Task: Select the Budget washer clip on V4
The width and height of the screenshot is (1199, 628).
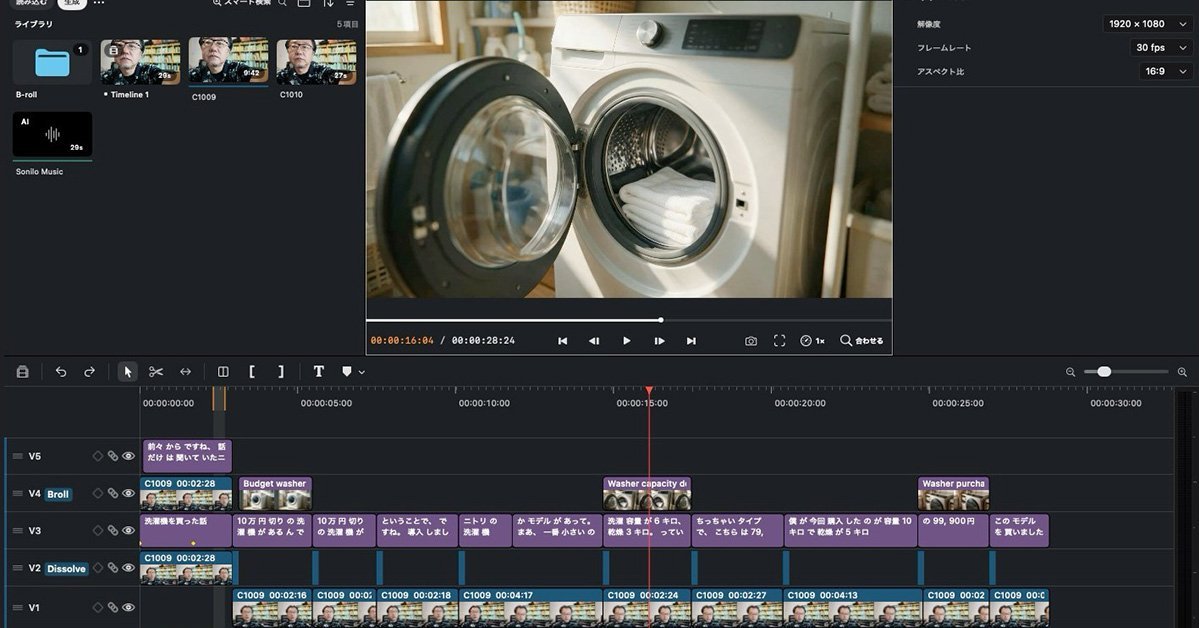Action: [275, 493]
